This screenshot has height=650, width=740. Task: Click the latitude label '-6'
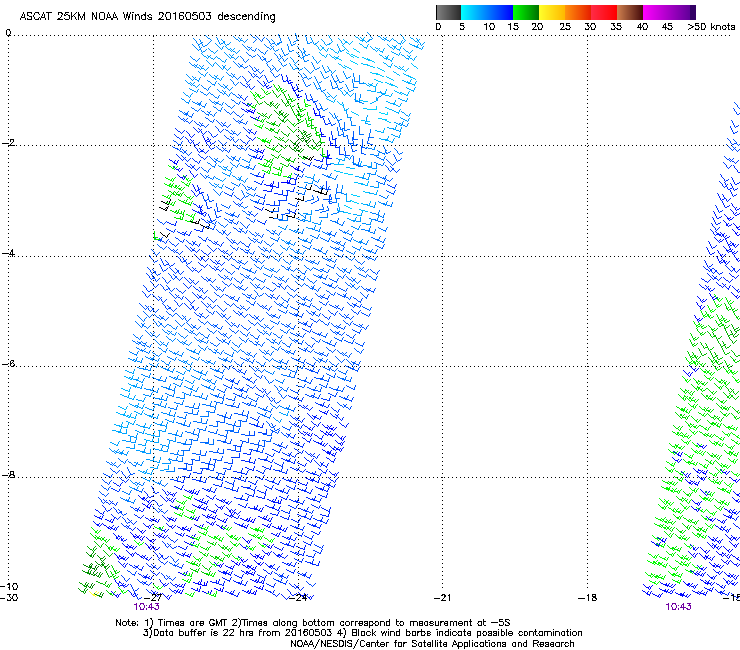(x=9, y=364)
